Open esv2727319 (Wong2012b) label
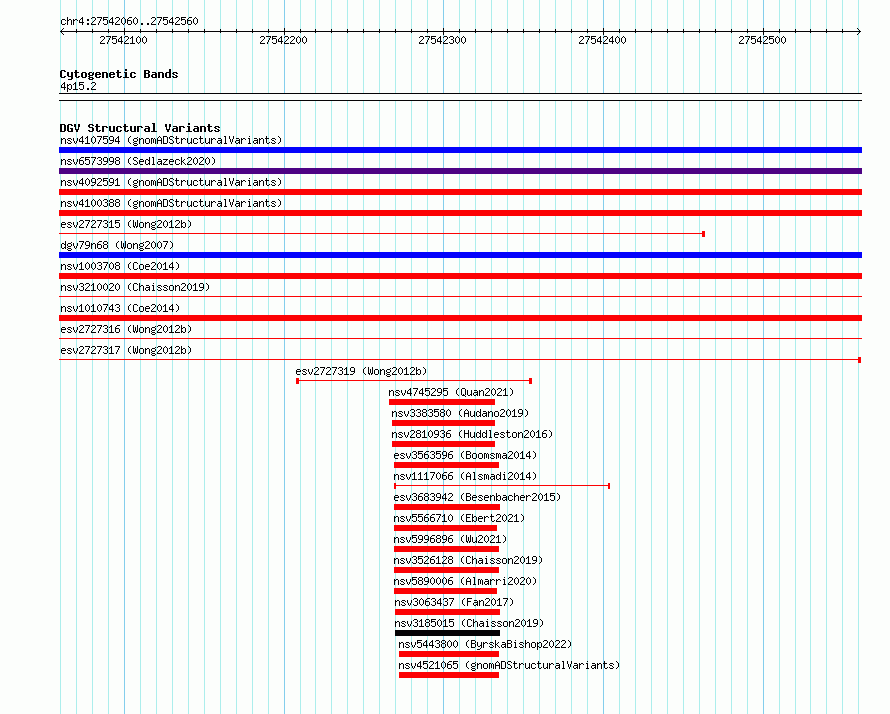The image size is (890, 714). [361, 371]
